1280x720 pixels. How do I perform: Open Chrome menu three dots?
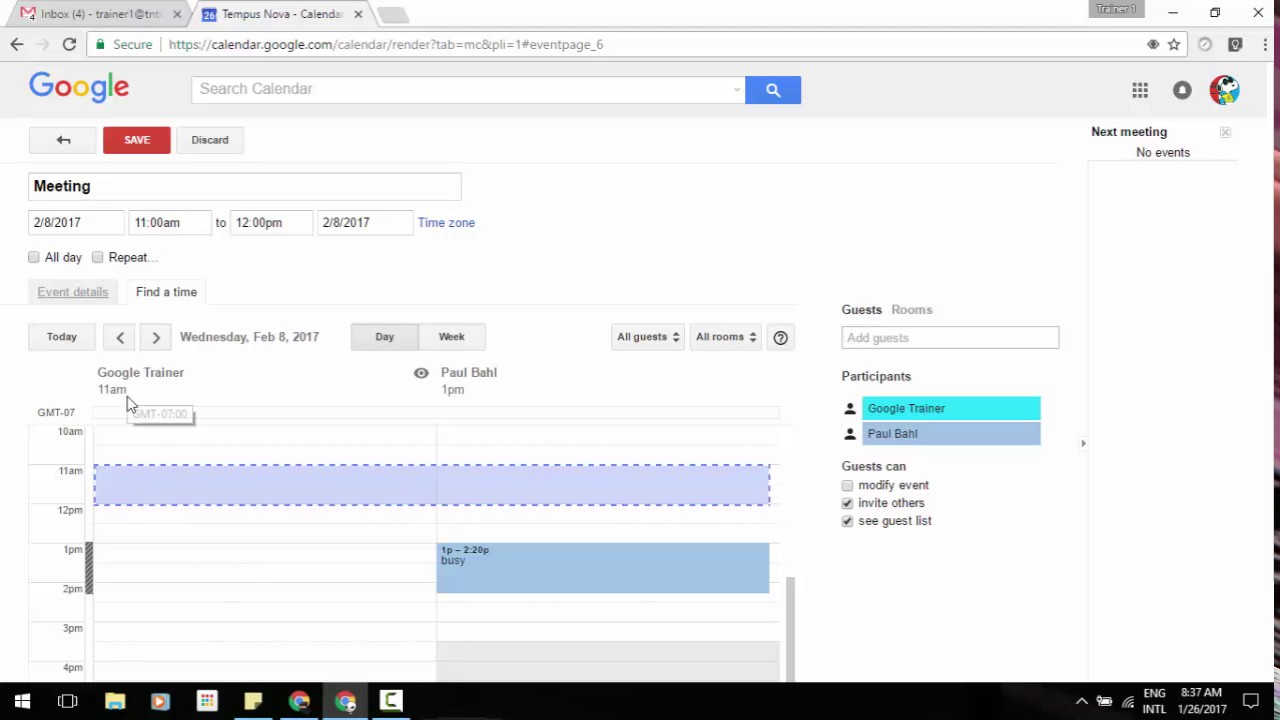tap(1265, 44)
